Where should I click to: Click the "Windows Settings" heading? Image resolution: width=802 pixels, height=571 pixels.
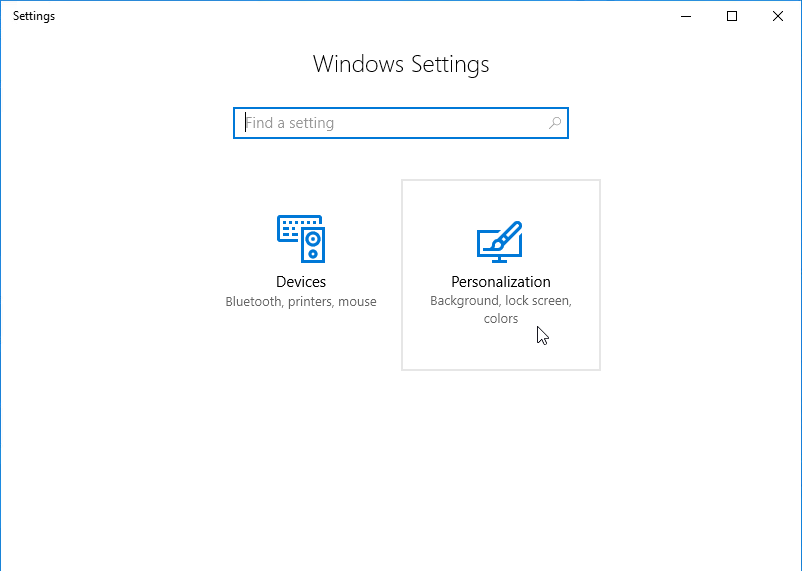click(401, 64)
